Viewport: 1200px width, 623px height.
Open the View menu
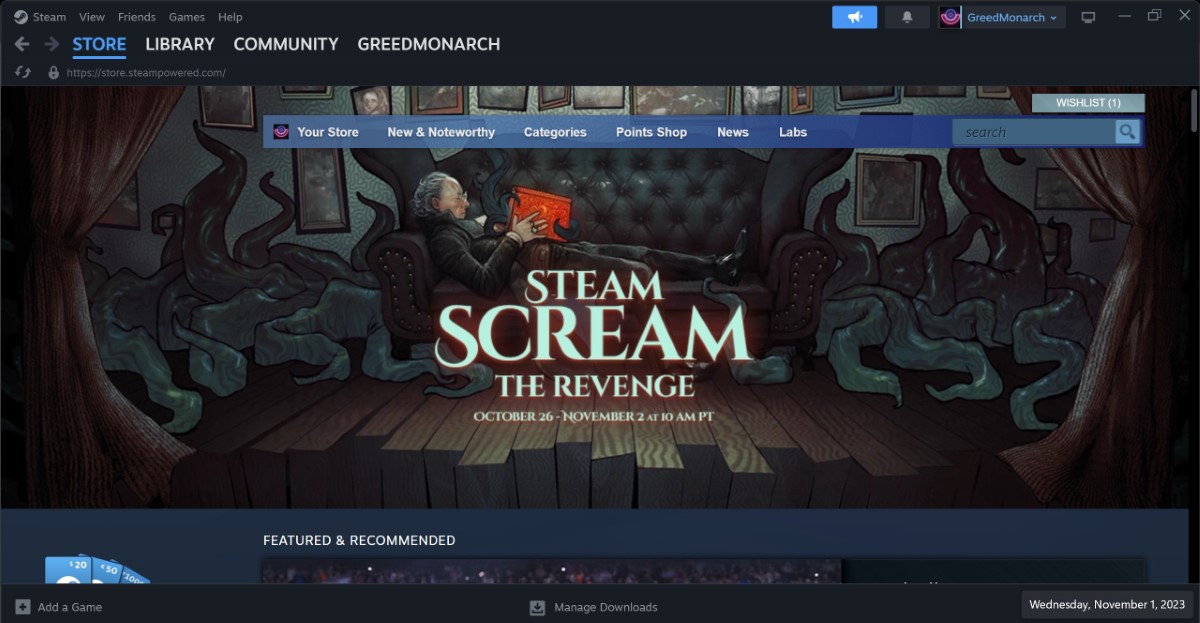click(91, 16)
